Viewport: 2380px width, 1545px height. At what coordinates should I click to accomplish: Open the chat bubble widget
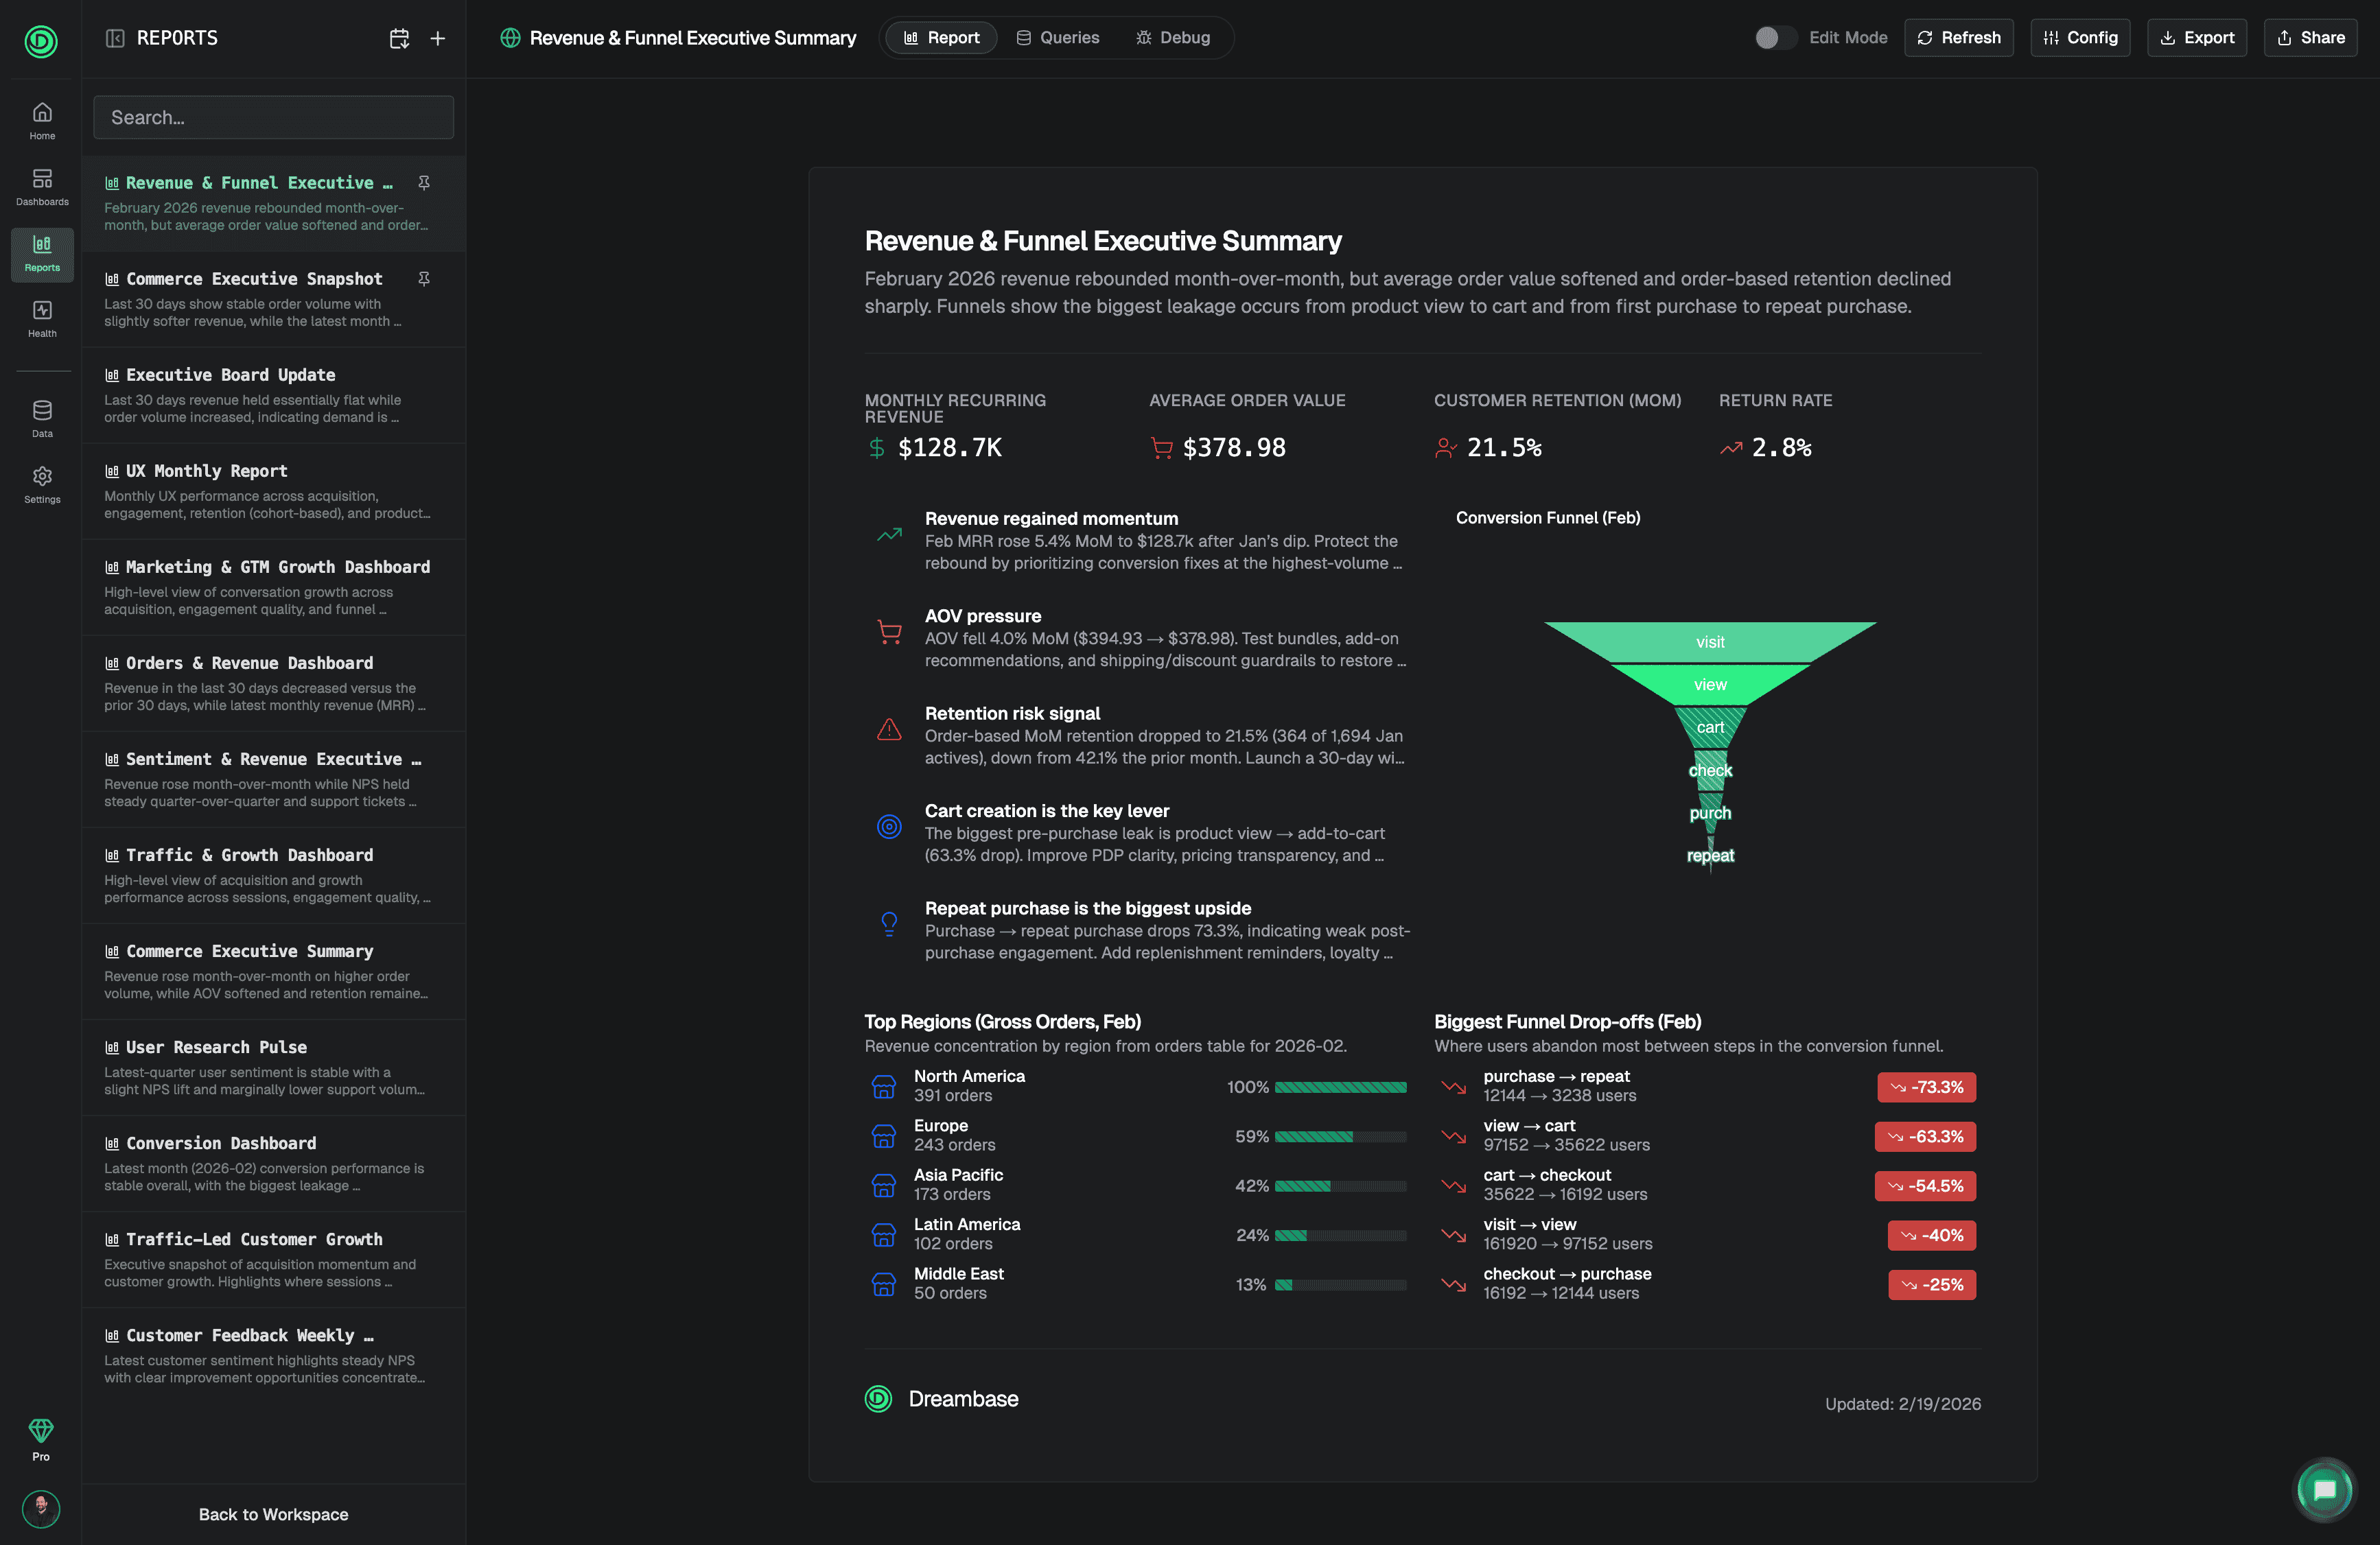[x=2324, y=1489]
